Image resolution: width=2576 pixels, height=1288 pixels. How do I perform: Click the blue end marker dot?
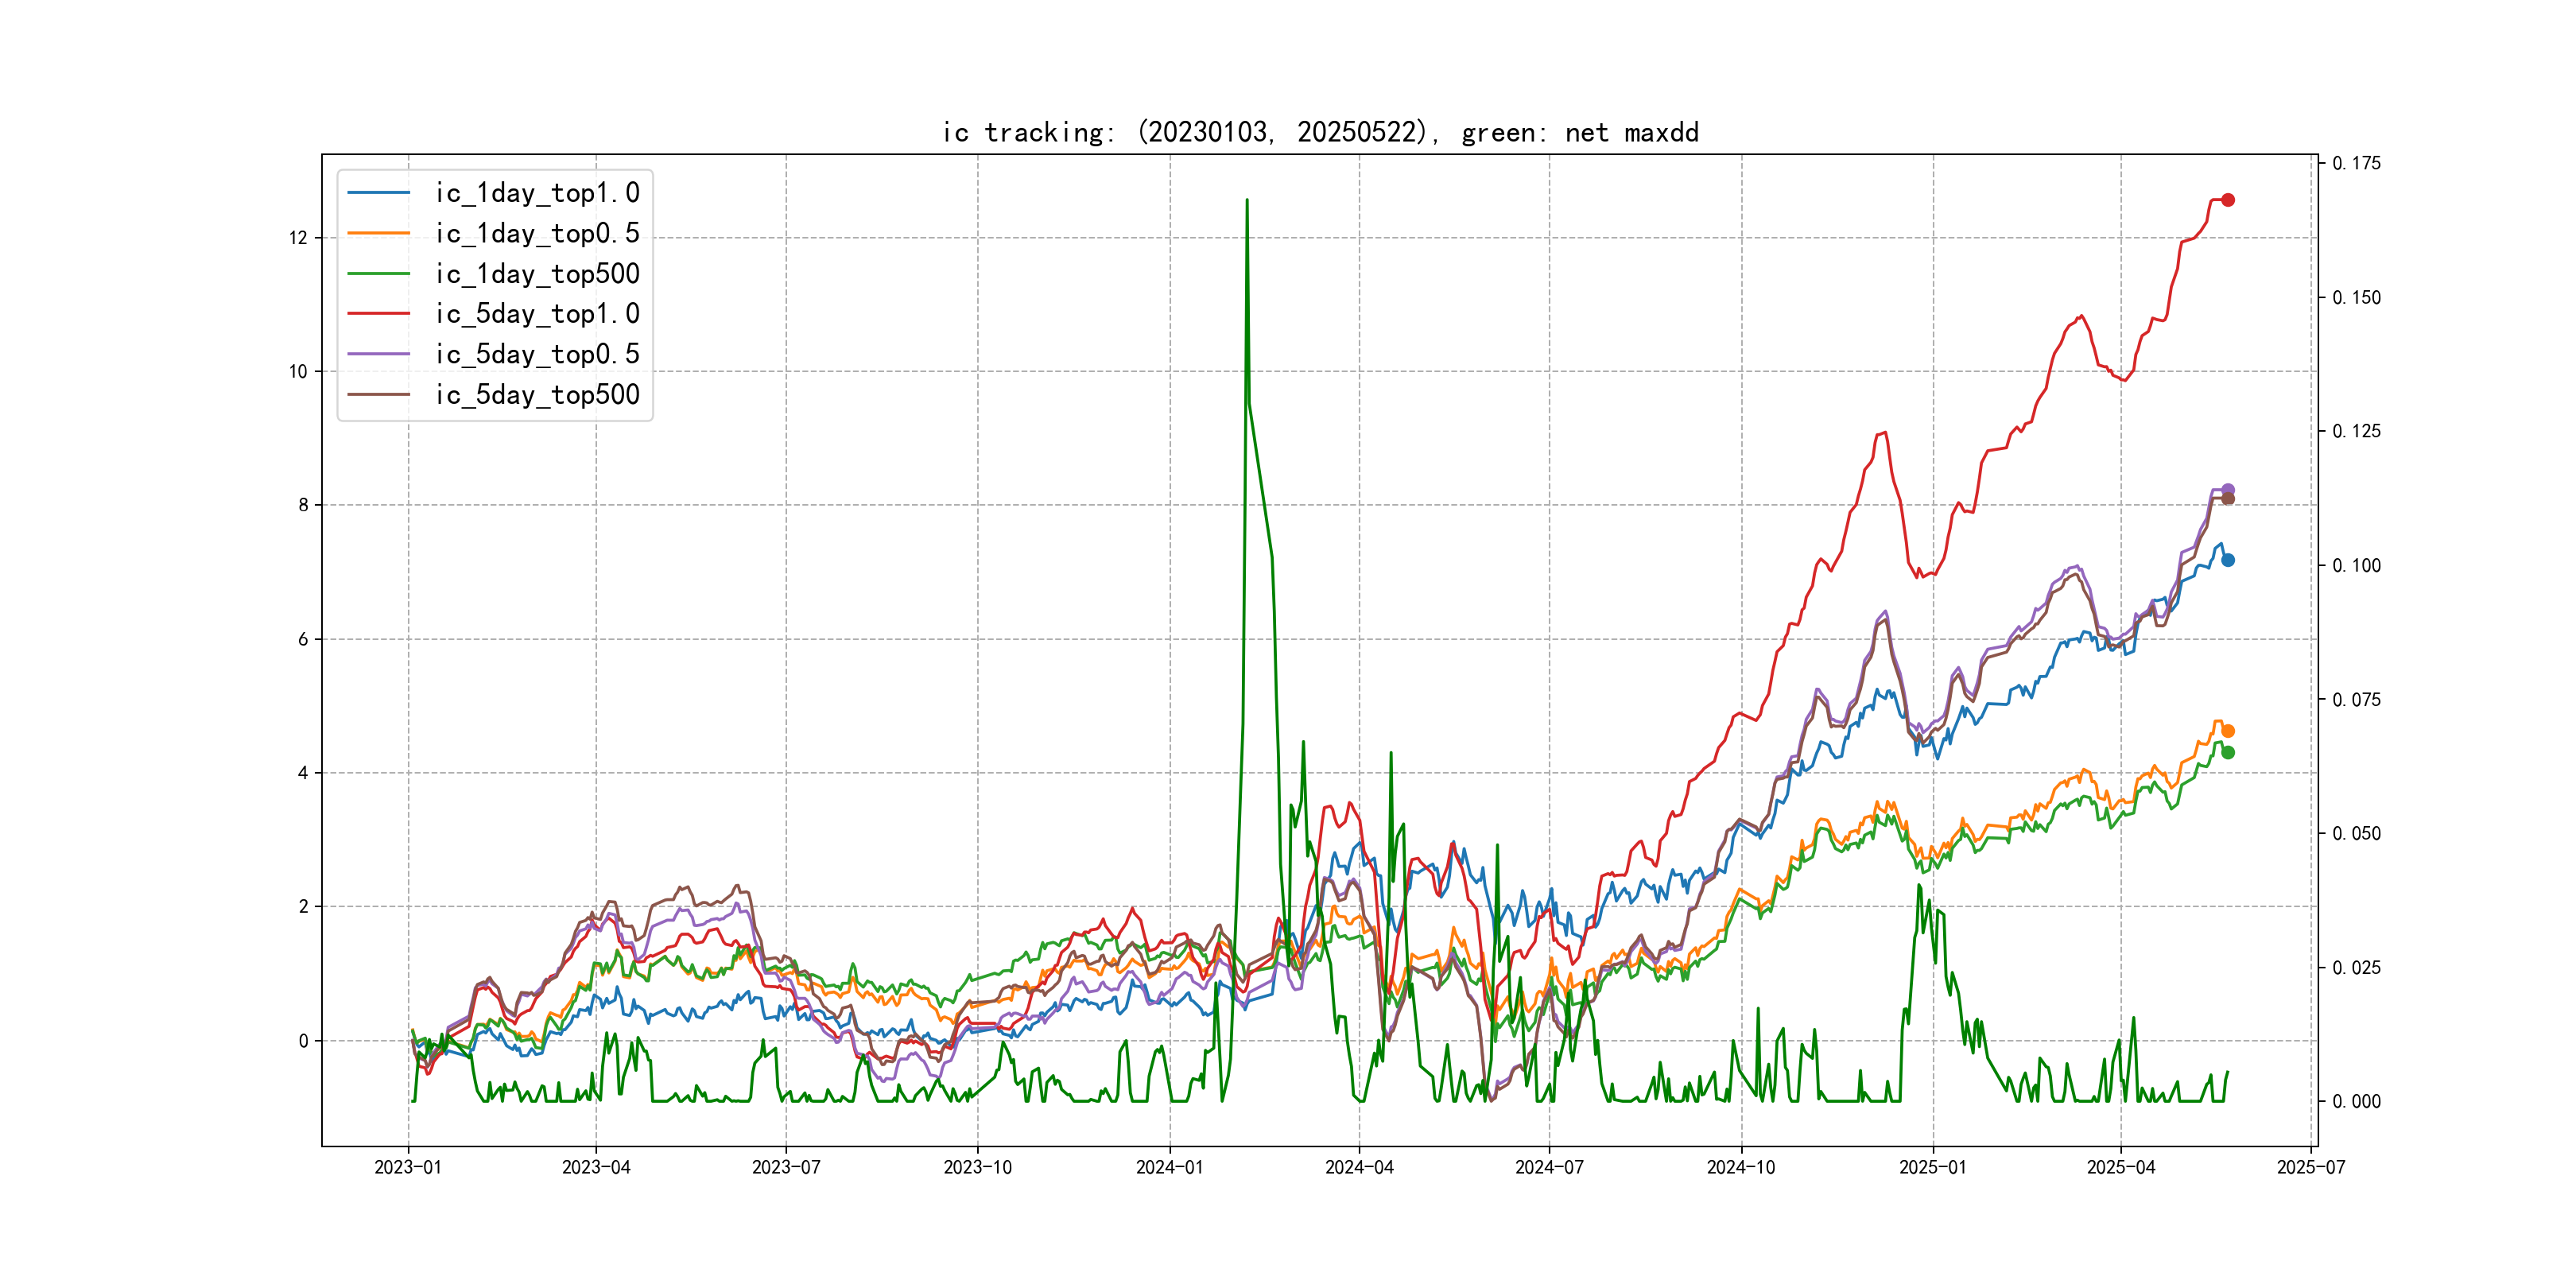coord(2228,560)
